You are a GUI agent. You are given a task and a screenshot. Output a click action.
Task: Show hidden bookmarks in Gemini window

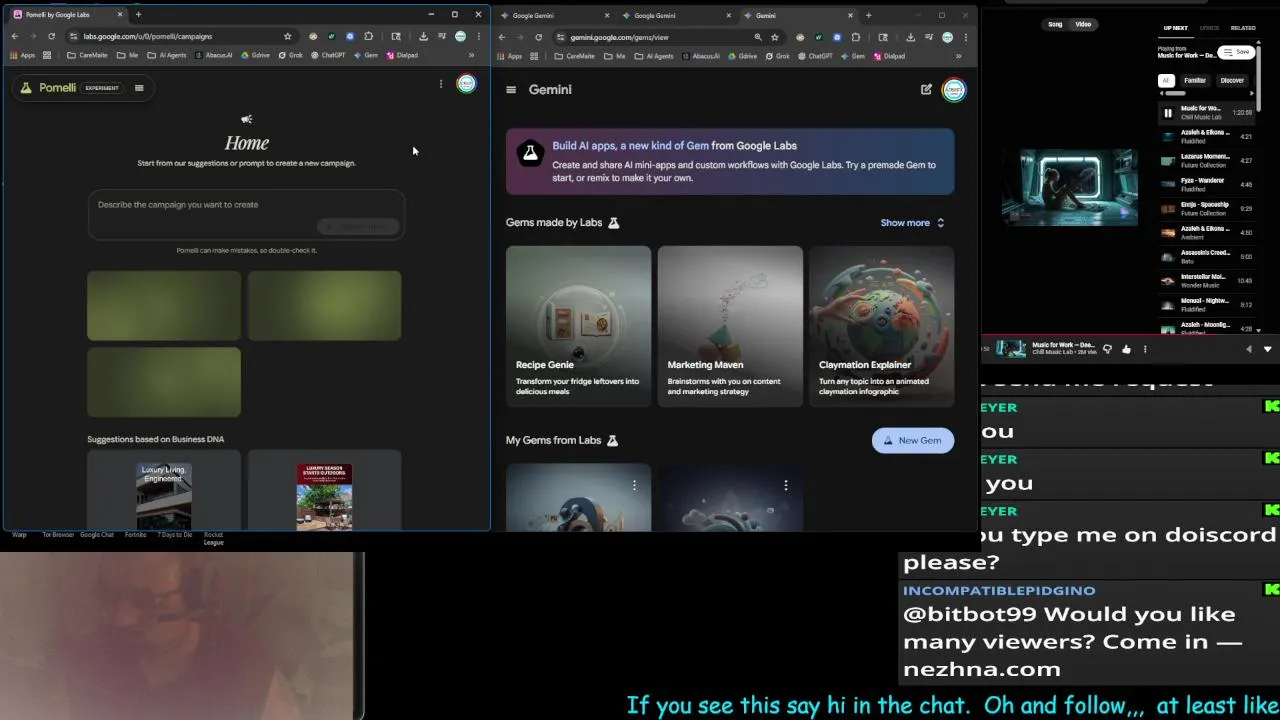click(960, 56)
